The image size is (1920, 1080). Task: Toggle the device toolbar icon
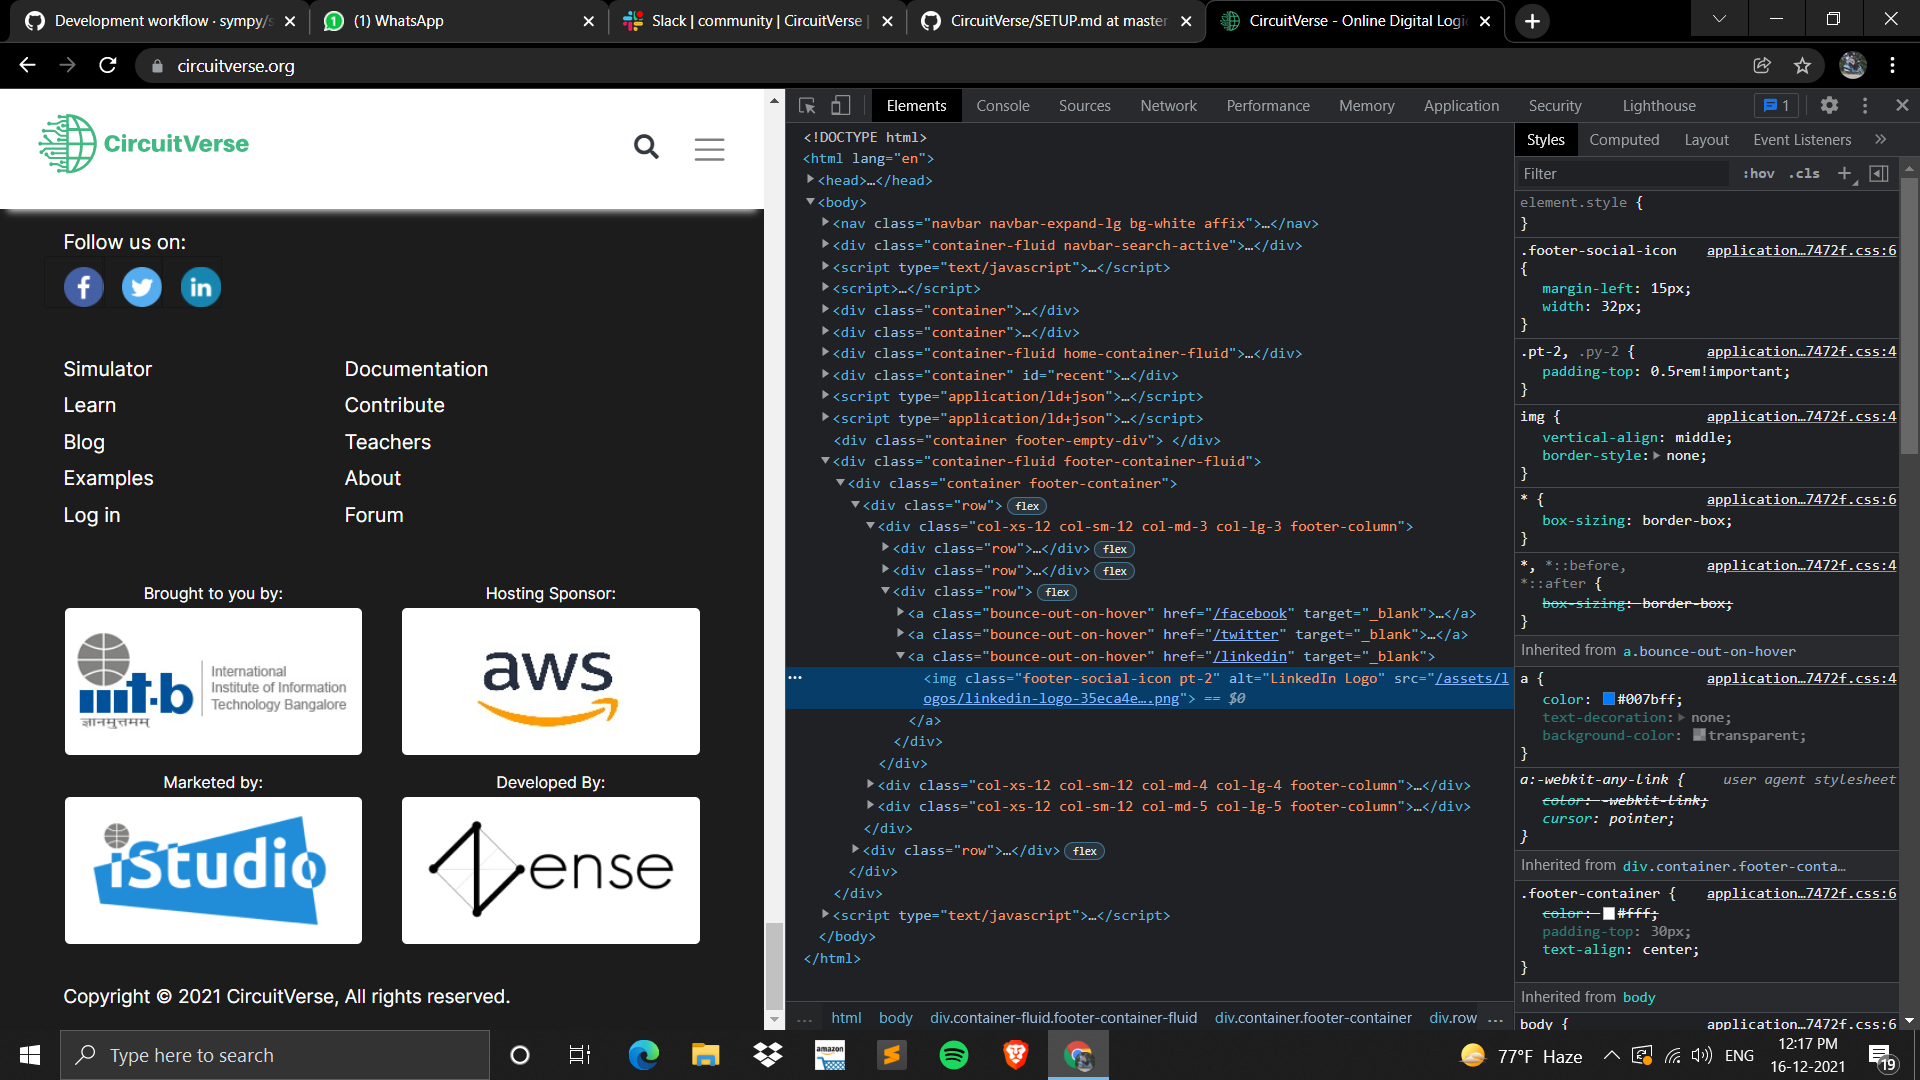841,105
